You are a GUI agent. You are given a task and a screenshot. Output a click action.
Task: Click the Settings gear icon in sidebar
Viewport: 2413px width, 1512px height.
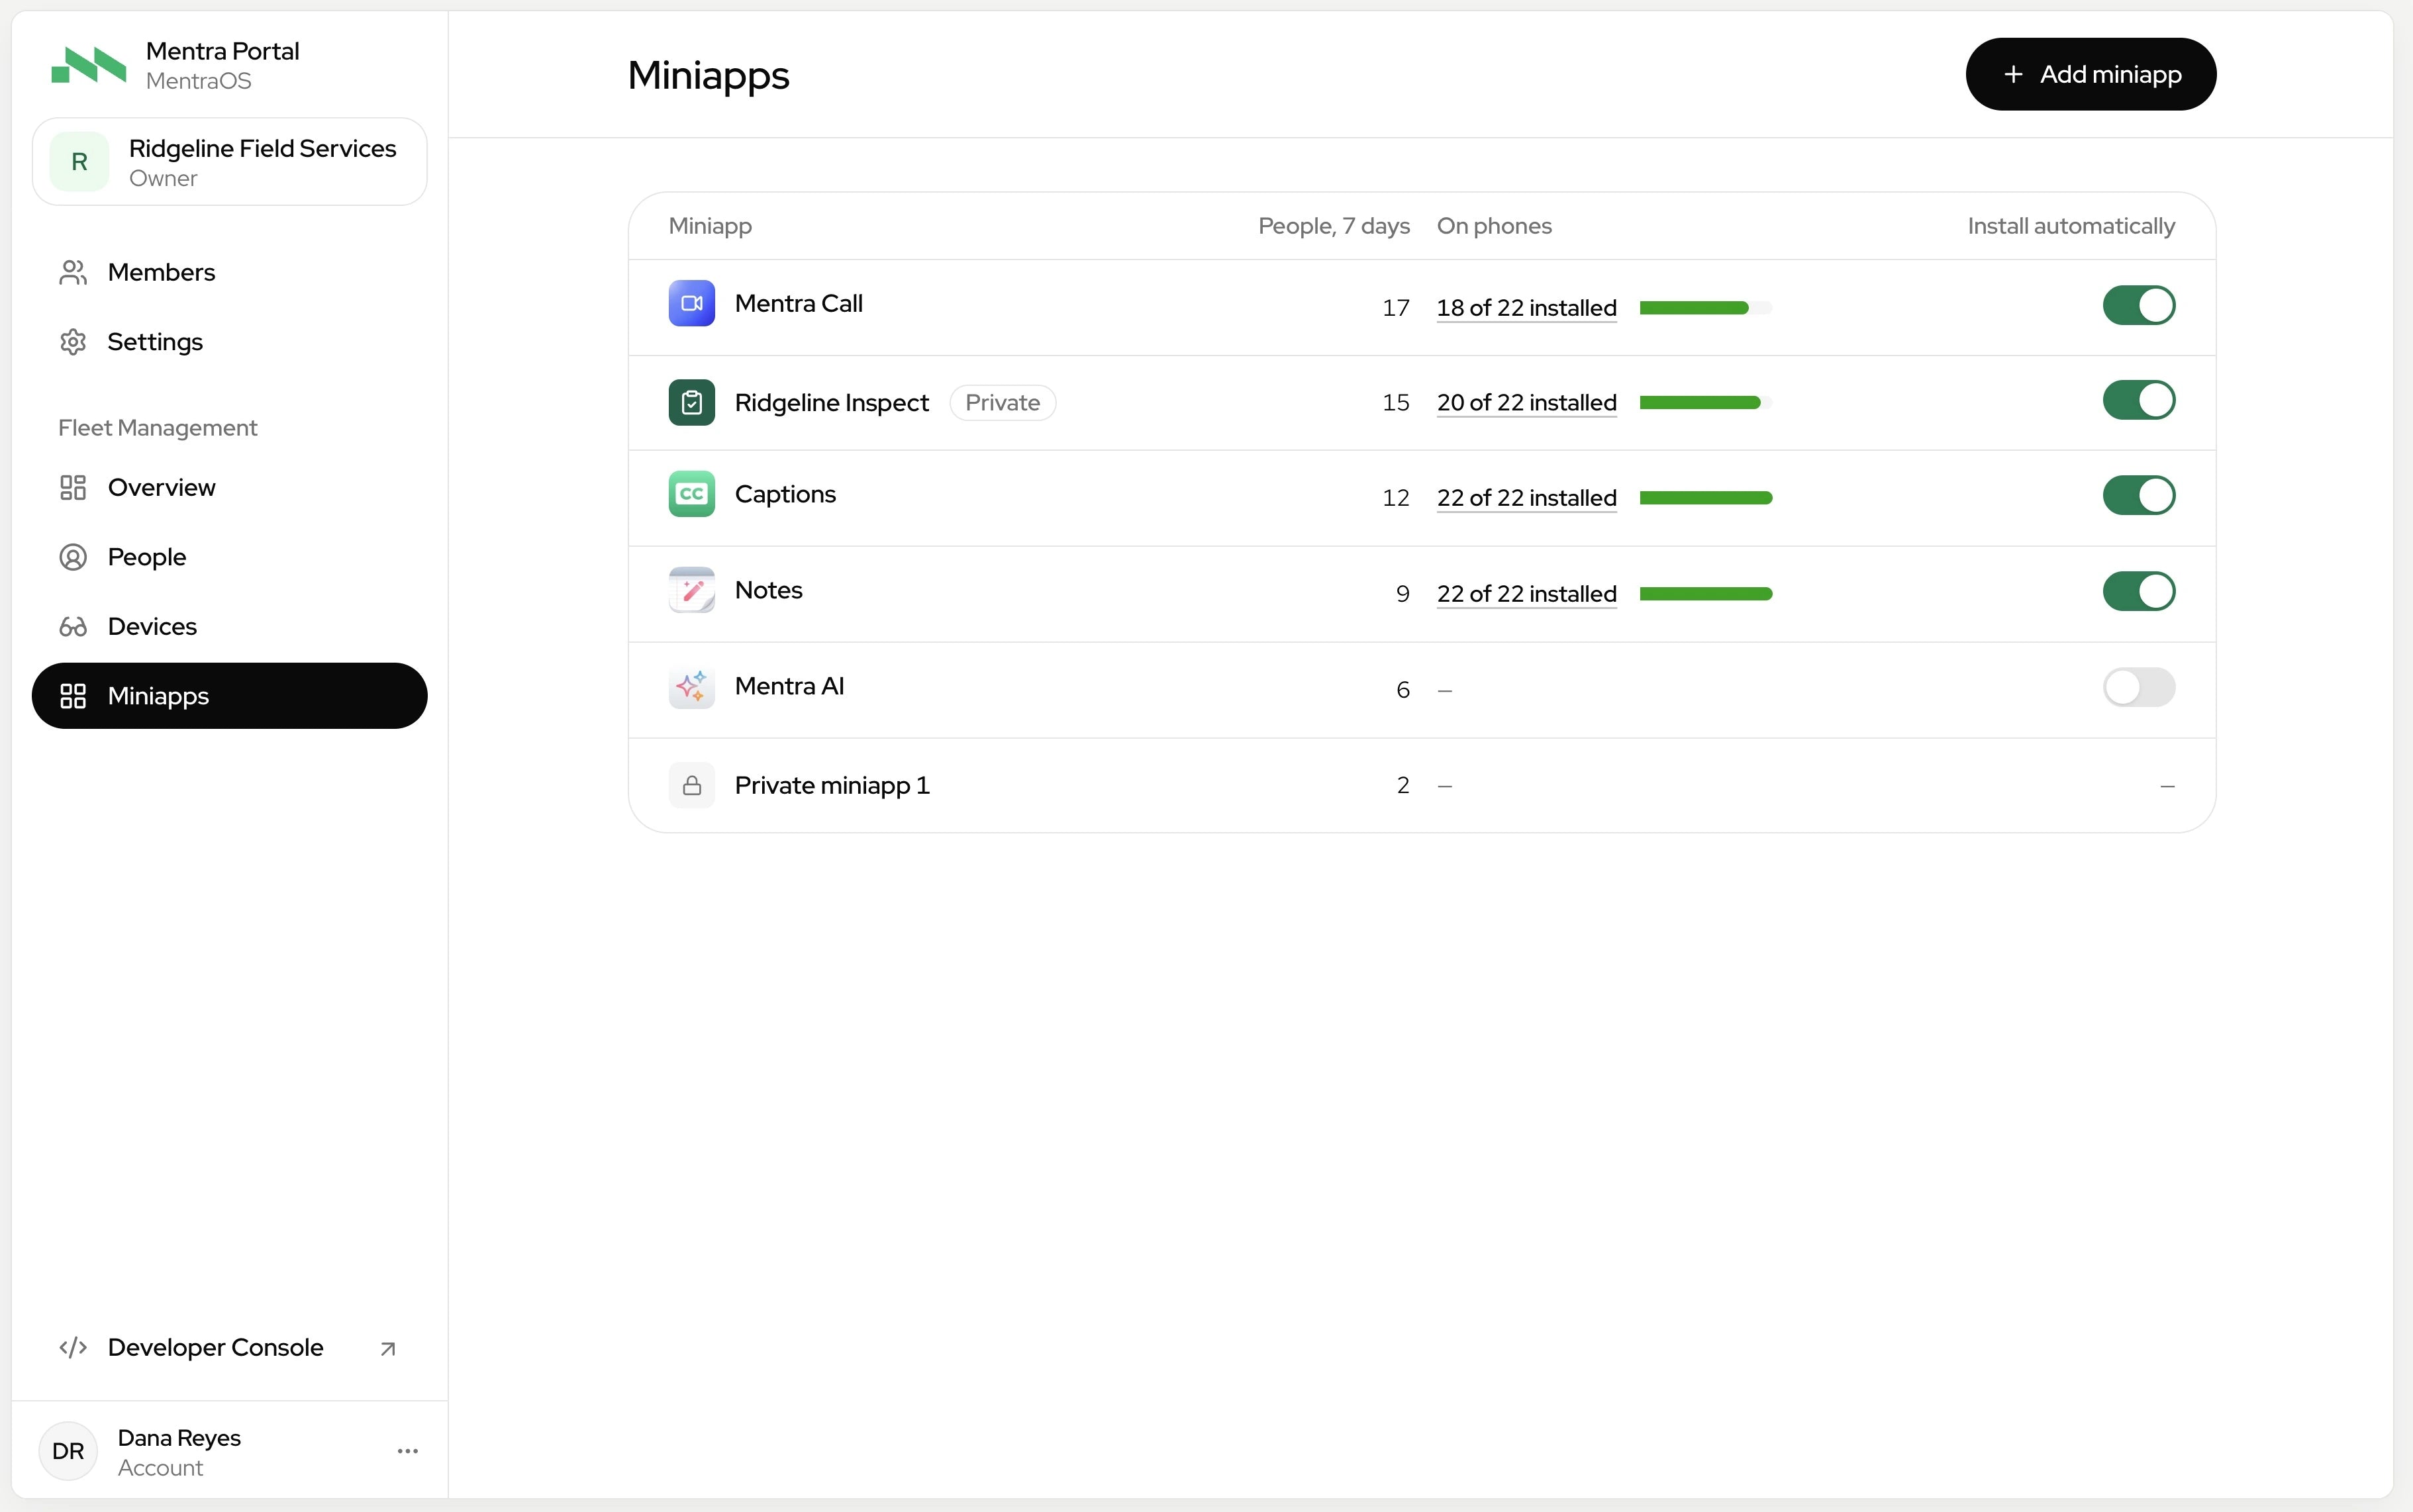[73, 342]
